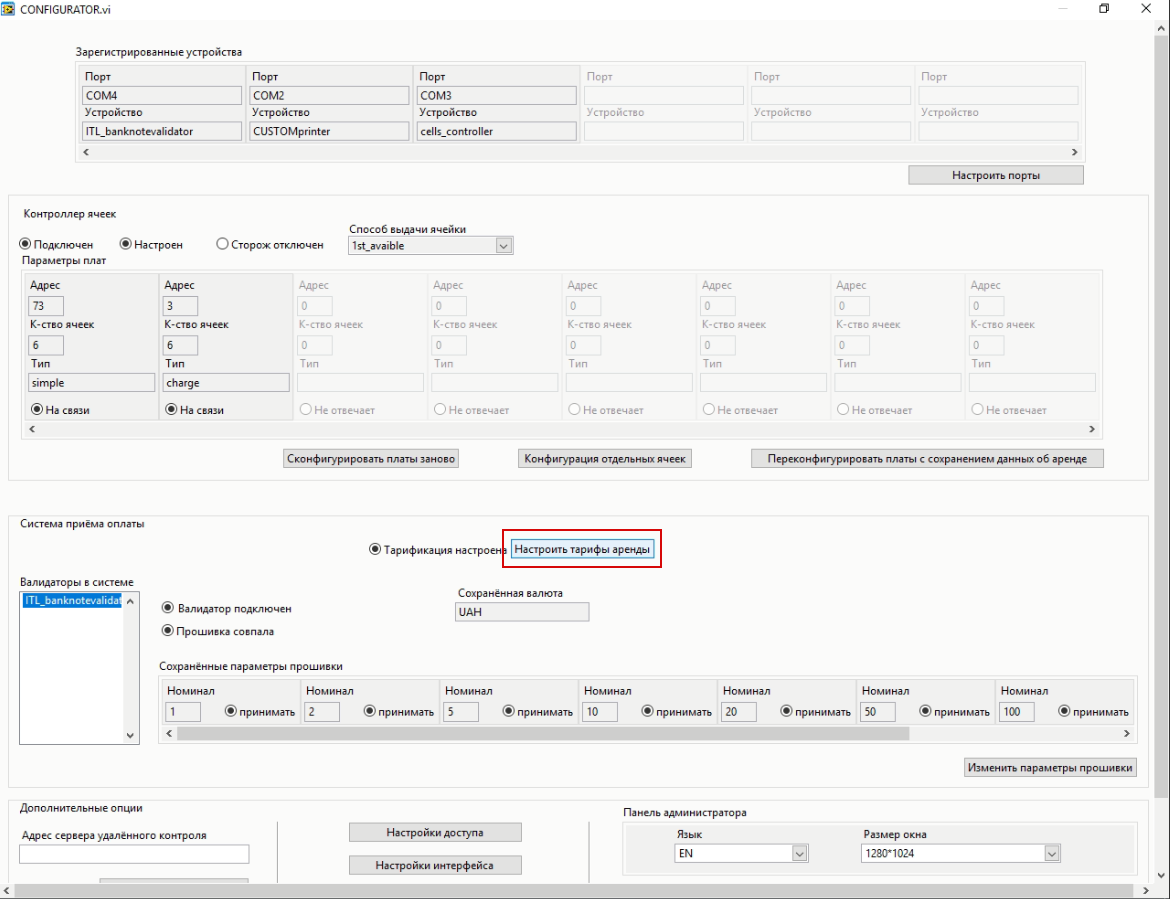
Task: Toggle the Сторож отключен radio indicator
Action: point(223,244)
